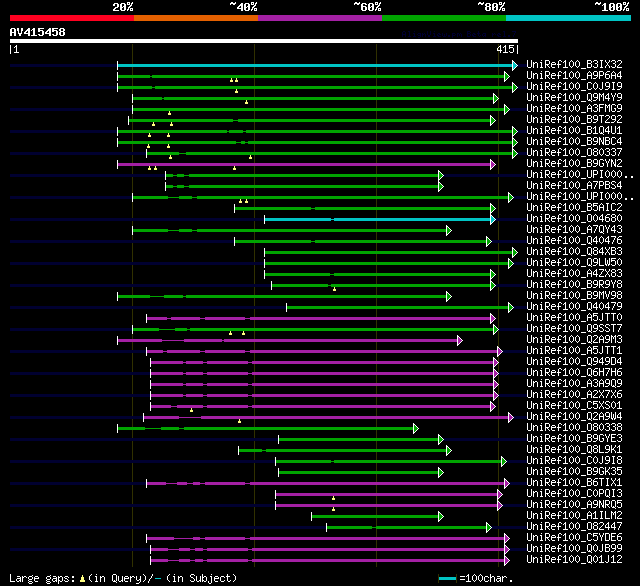Click the cyan ~100% identity scale segment
The width and height of the screenshot is (640, 586).
click(x=569, y=18)
